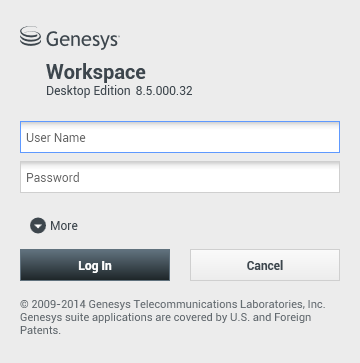Cancel the login dialog
Viewport: 360px width, 363px height.
265,265
